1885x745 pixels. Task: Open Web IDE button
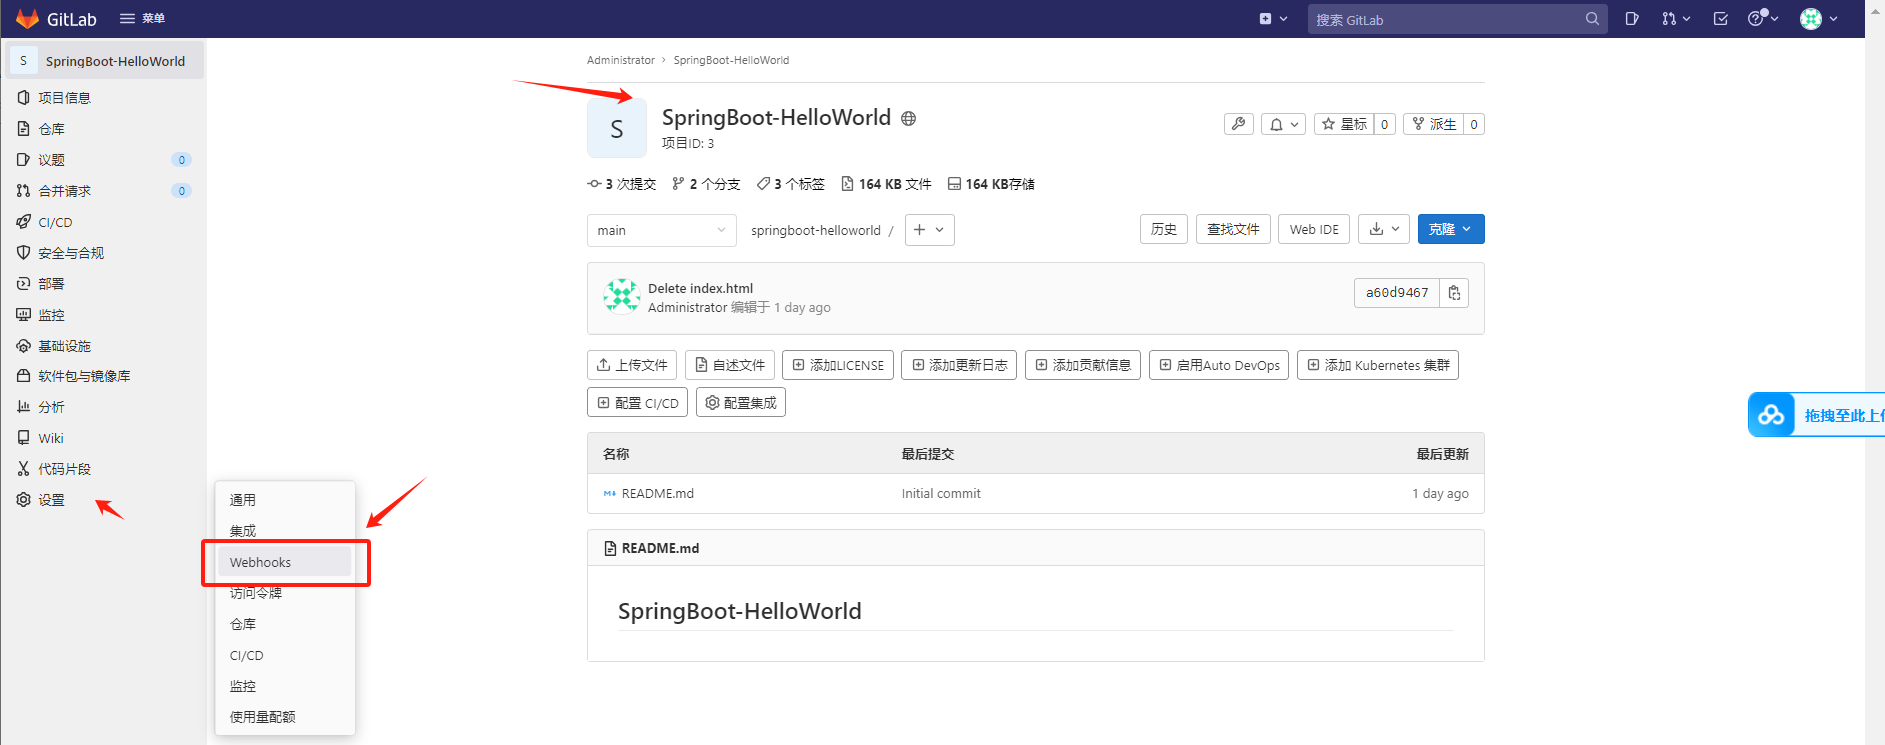point(1314,229)
